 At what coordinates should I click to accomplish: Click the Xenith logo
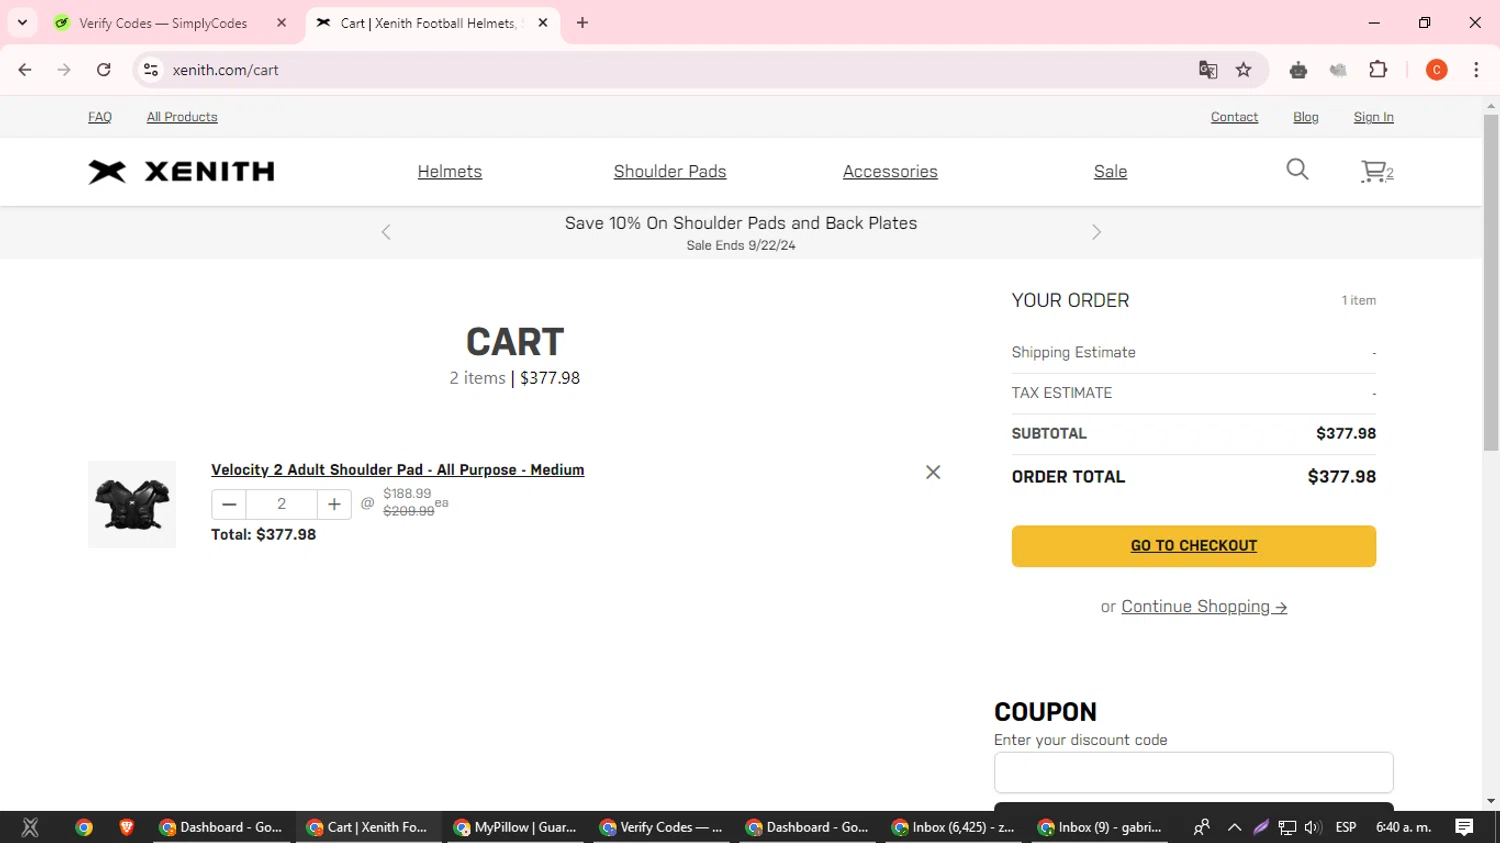[181, 172]
